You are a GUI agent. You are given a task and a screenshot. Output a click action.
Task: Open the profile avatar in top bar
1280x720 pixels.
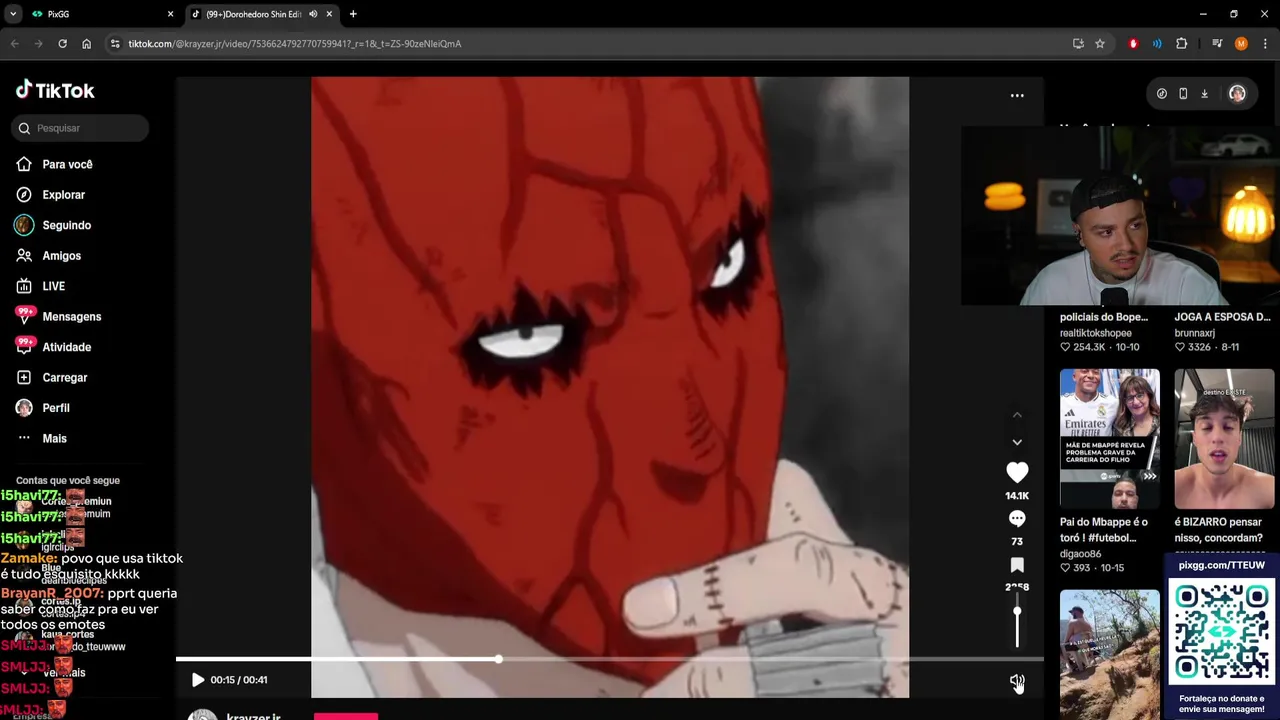(1237, 94)
